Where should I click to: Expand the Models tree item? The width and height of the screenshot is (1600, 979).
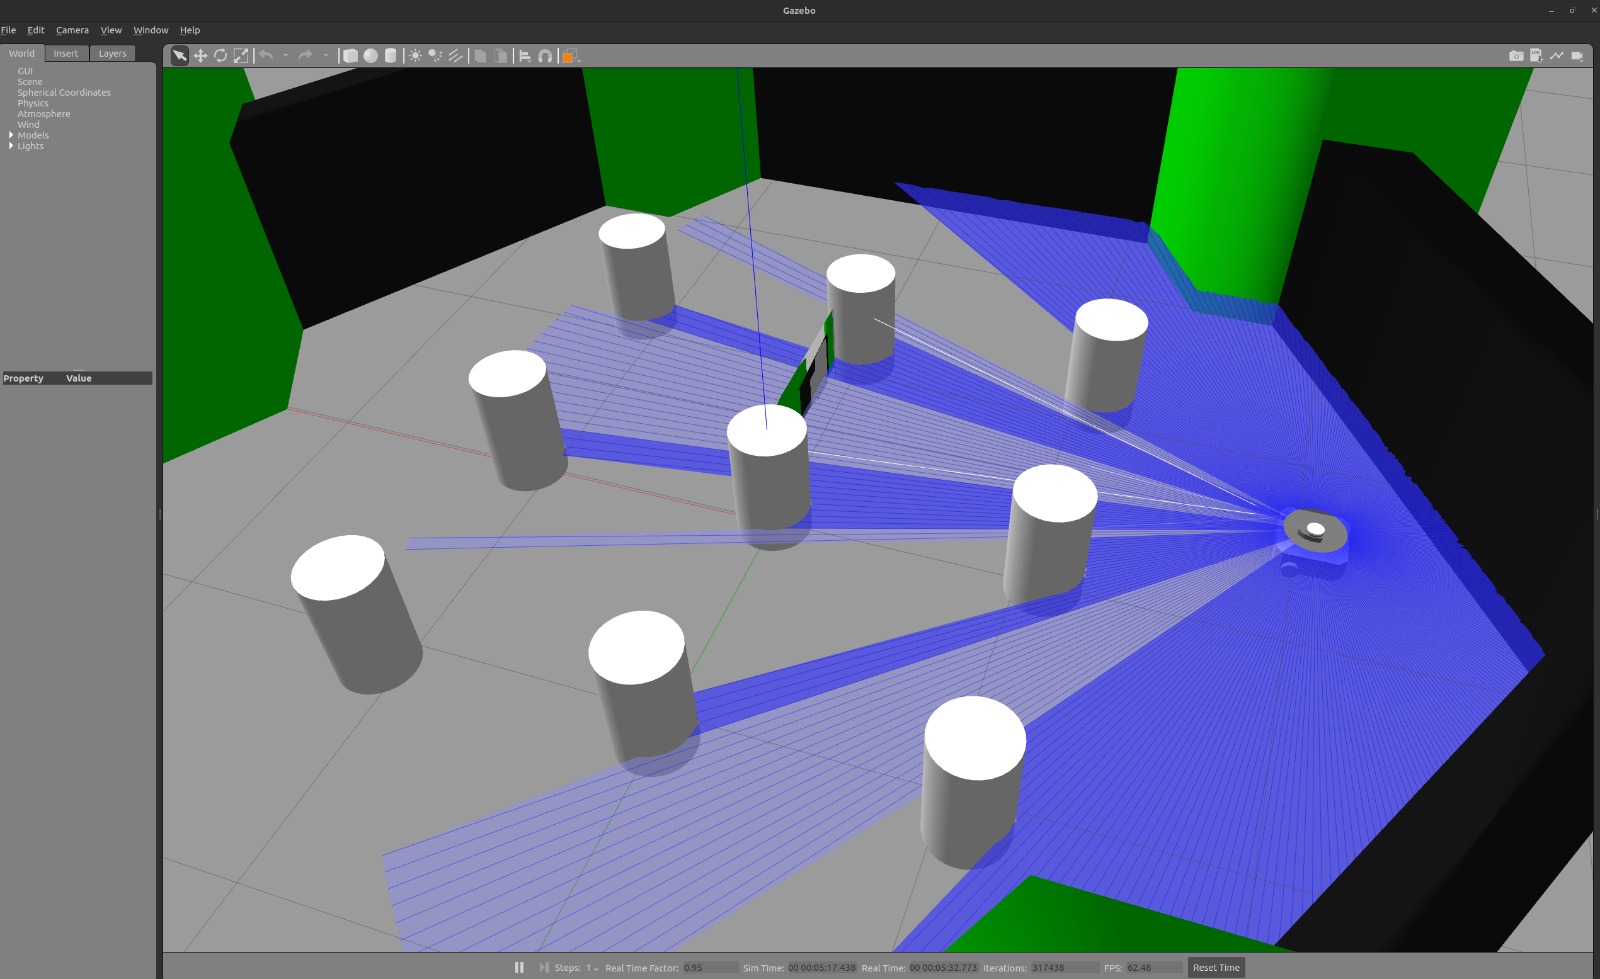11,135
